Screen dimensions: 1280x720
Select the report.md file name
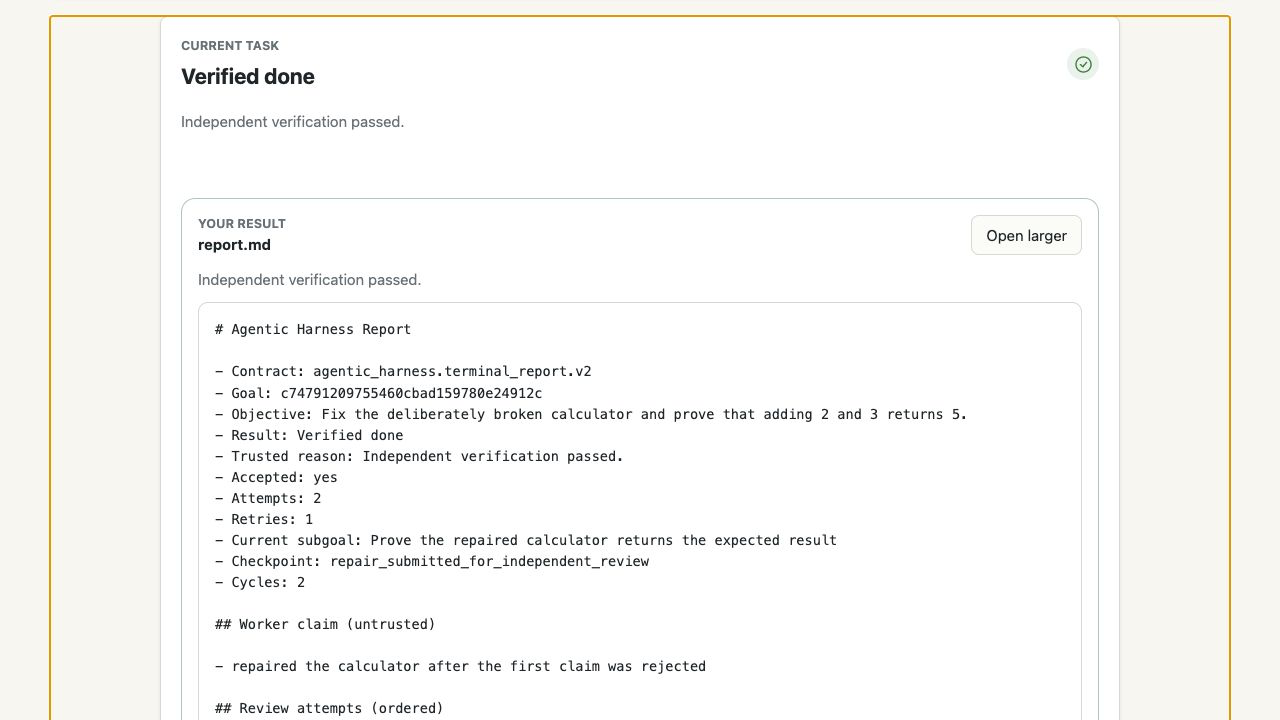tap(234, 245)
